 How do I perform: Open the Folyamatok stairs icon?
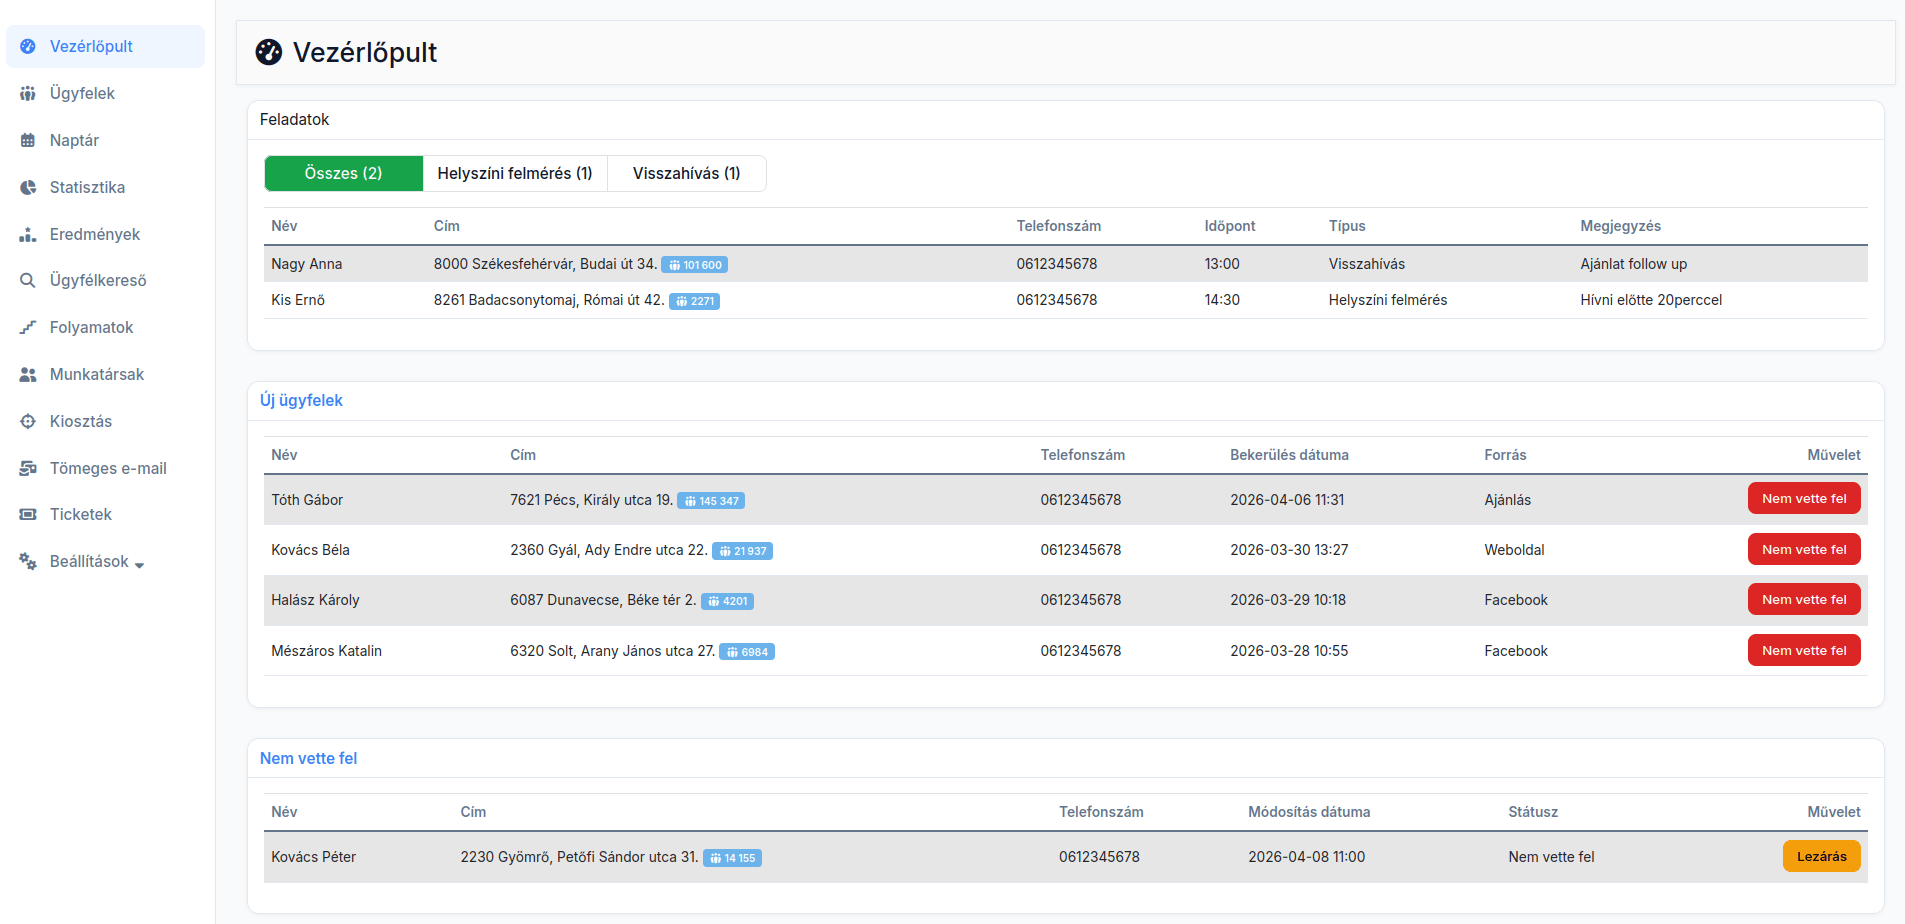[x=28, y=328]
